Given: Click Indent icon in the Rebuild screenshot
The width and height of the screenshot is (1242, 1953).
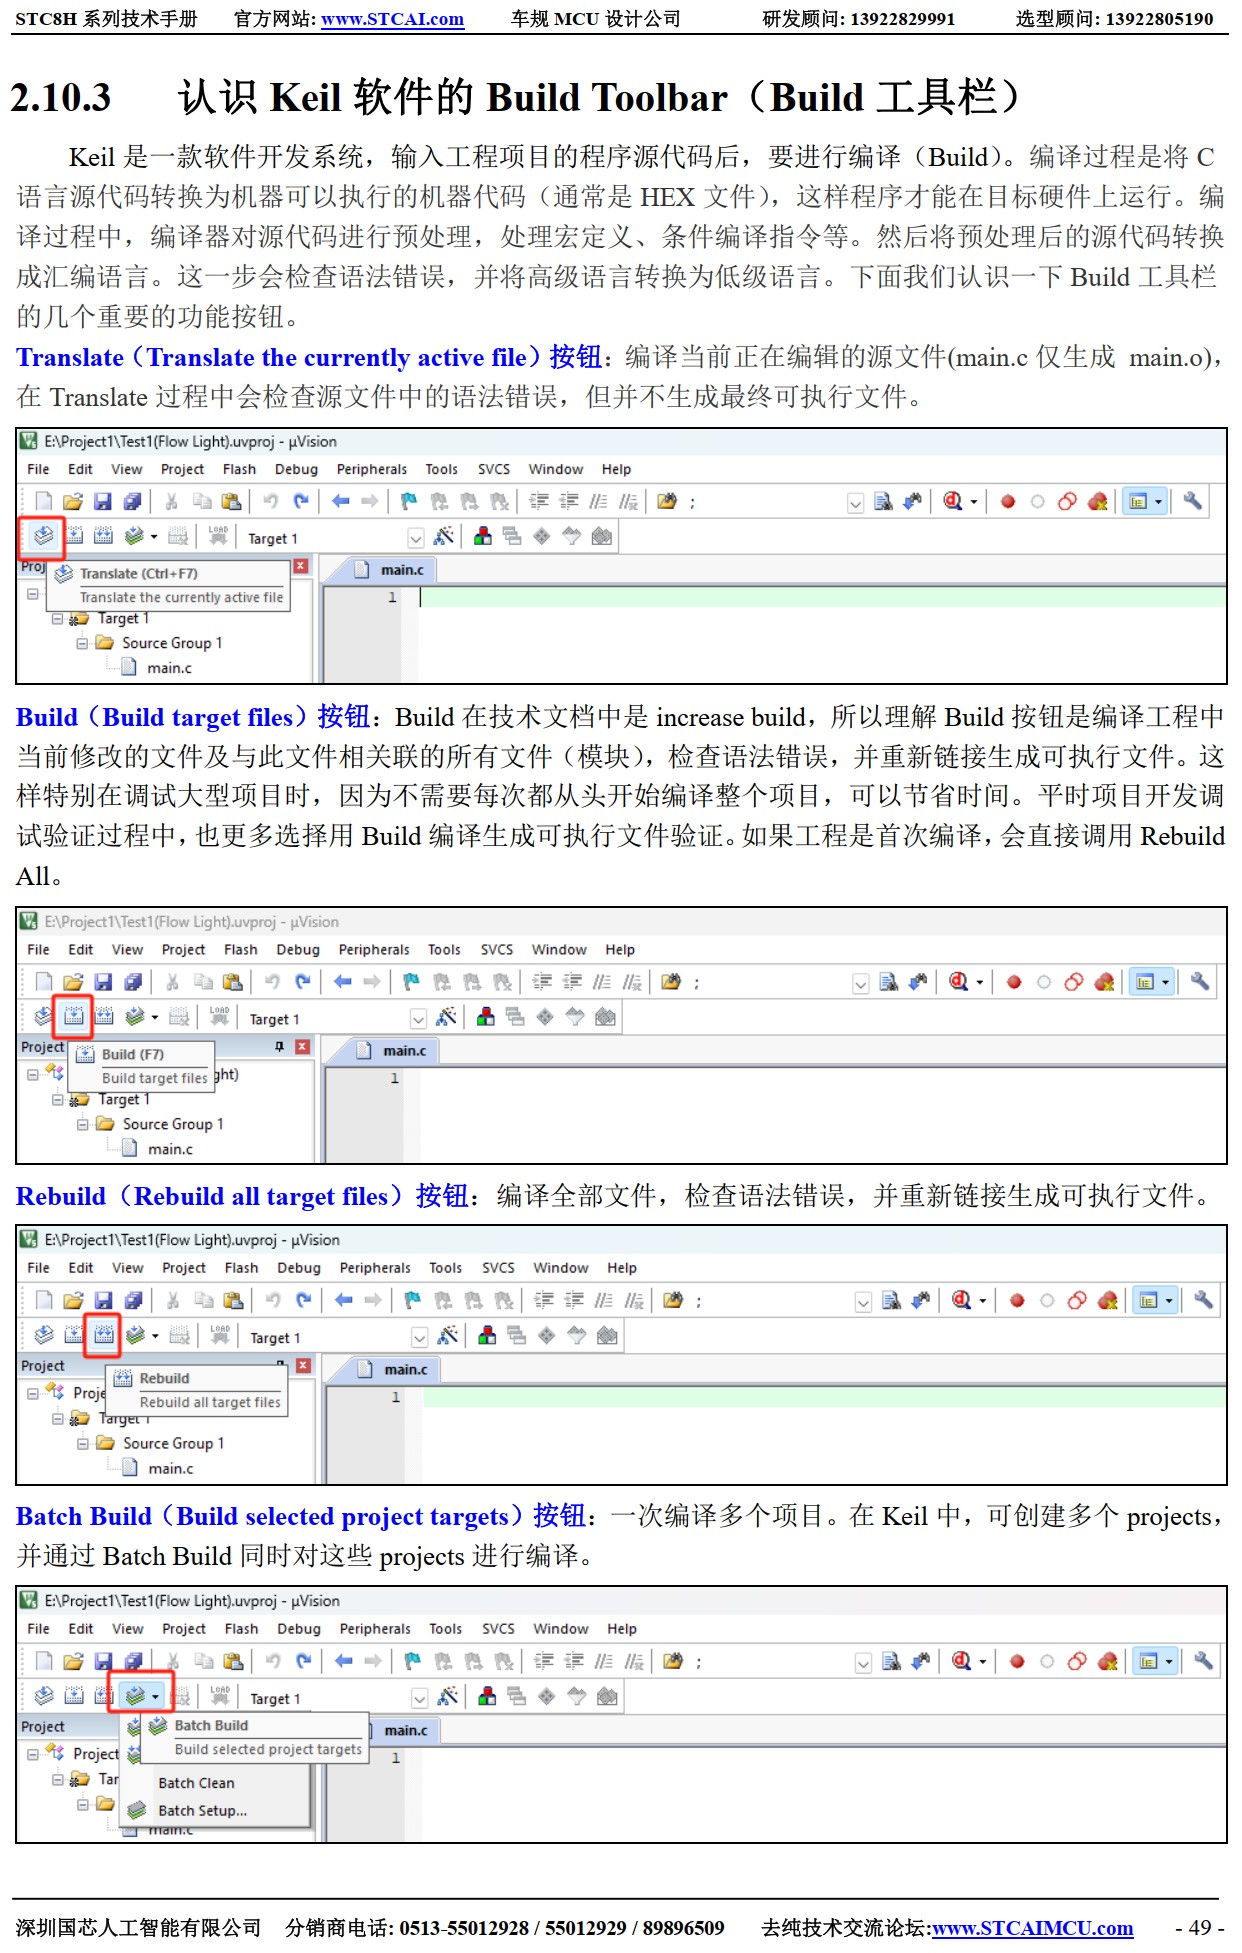Looking at the screenshot, I should click(x=544, y=1300).
